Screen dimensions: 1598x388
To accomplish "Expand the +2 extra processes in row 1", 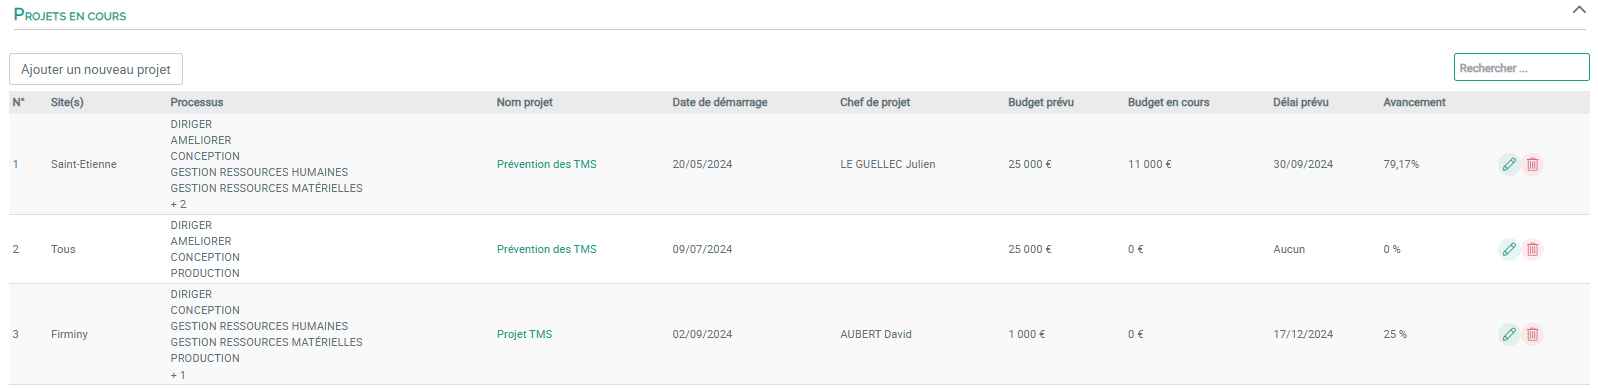I will pyautogui.click(x=178, y=204).
